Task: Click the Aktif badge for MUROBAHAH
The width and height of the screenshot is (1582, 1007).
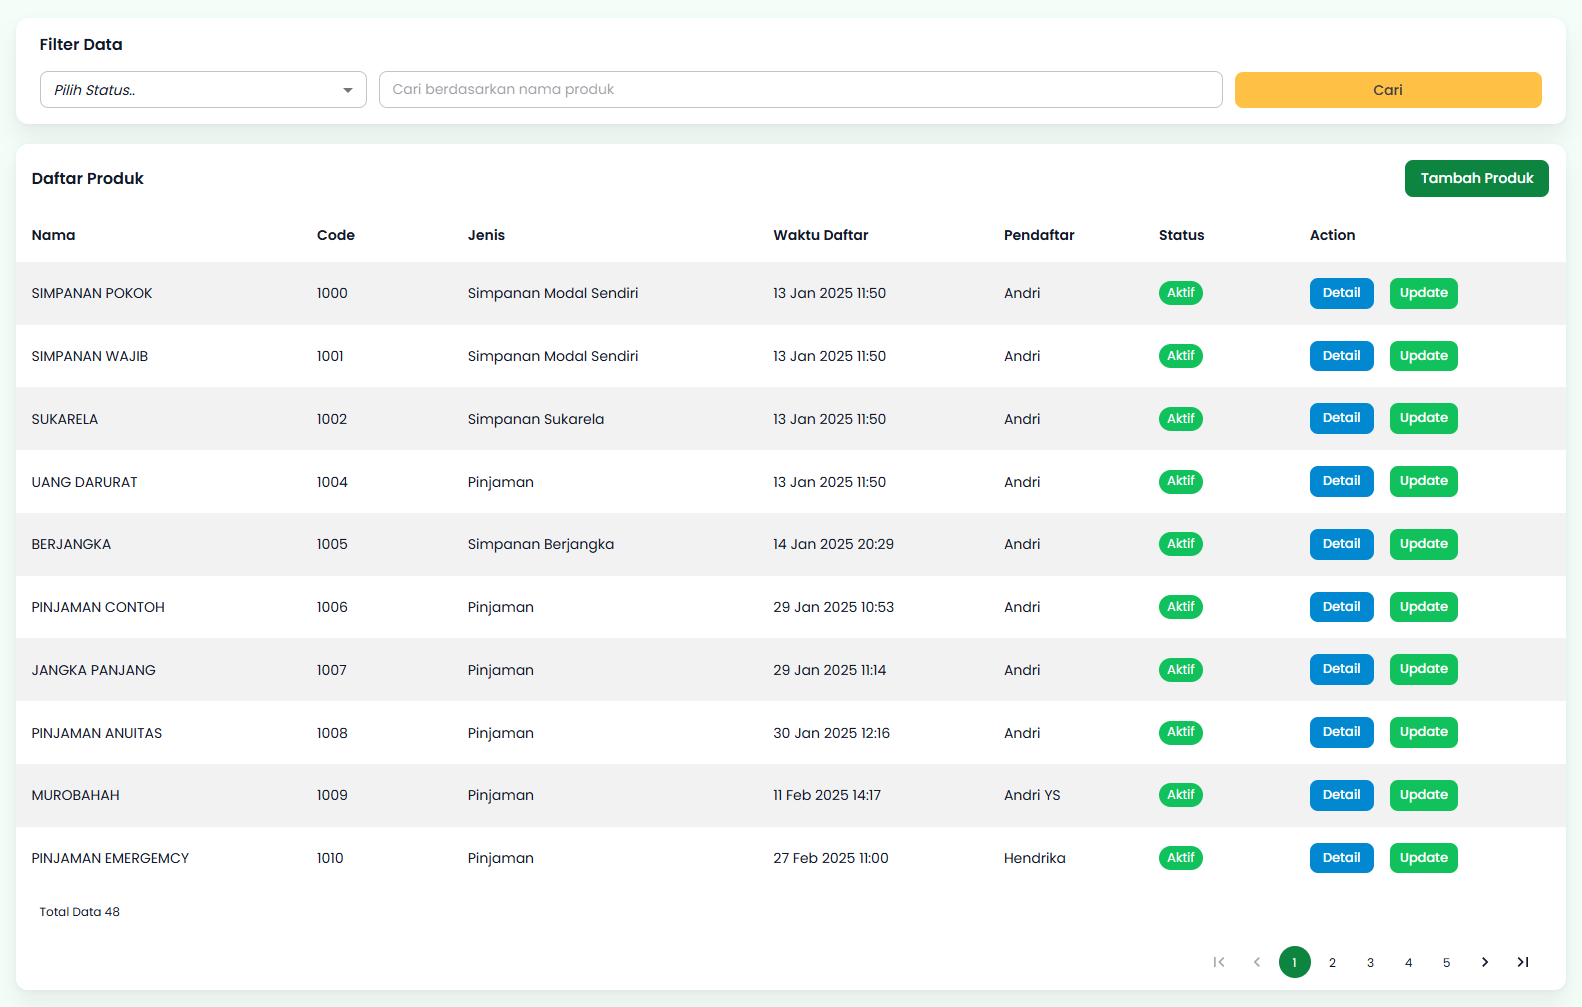Action: point(1180,795)
